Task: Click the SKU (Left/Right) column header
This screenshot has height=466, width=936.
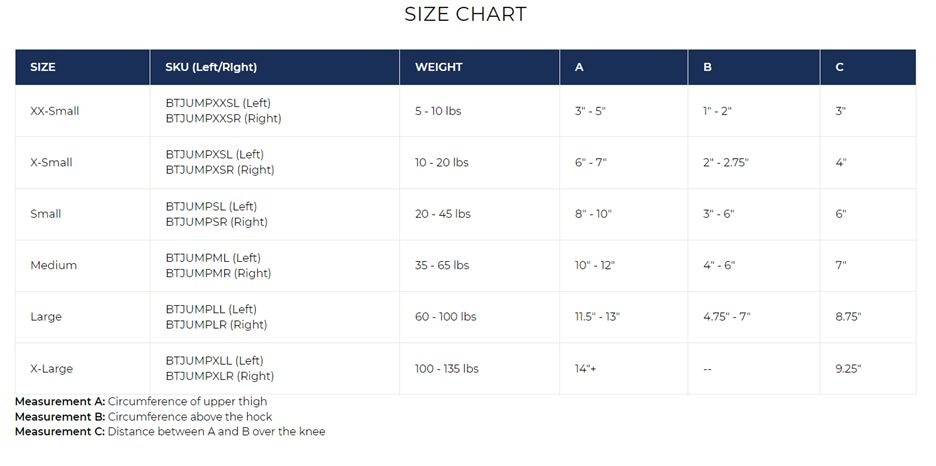Action: click(x=211, y=68)
